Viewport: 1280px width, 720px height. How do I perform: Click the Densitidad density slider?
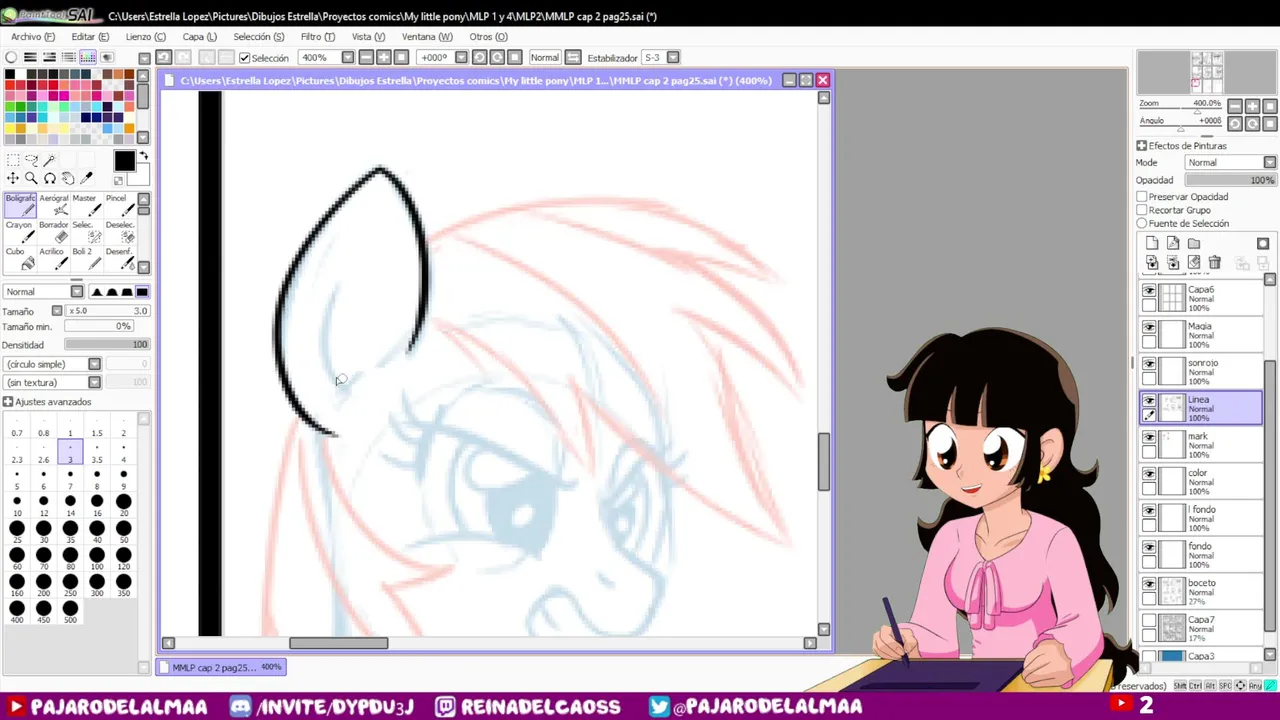tap(107, 344)
